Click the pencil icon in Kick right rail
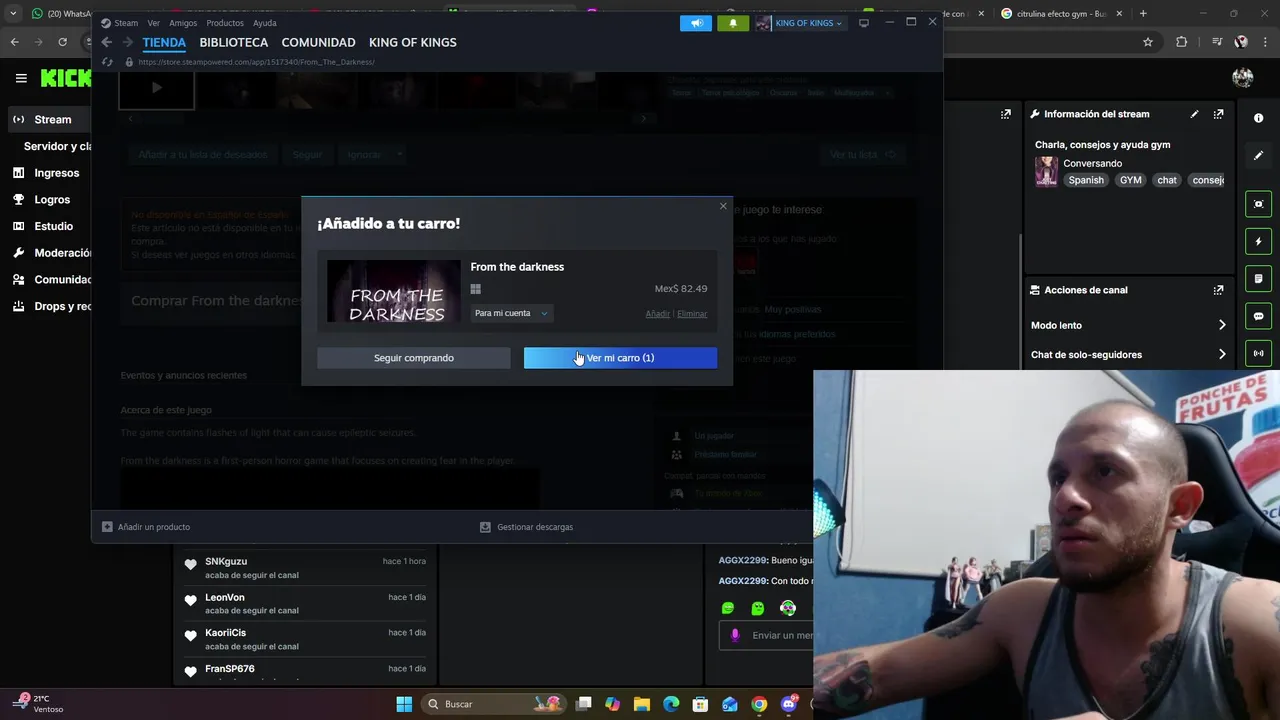The image size is (1280, 720). point(1258,155)
